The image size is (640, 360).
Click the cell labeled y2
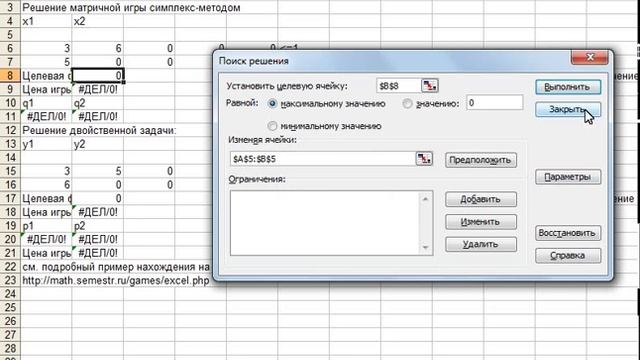point(98,144)
